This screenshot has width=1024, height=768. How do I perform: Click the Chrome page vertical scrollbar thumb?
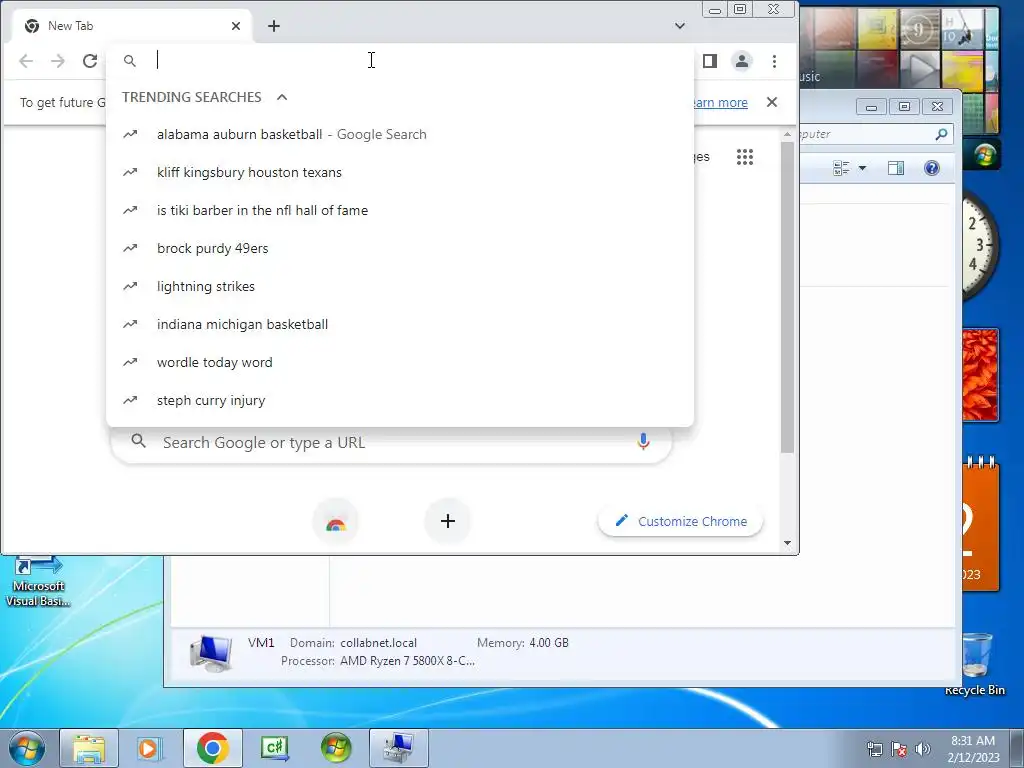point(787,297)
